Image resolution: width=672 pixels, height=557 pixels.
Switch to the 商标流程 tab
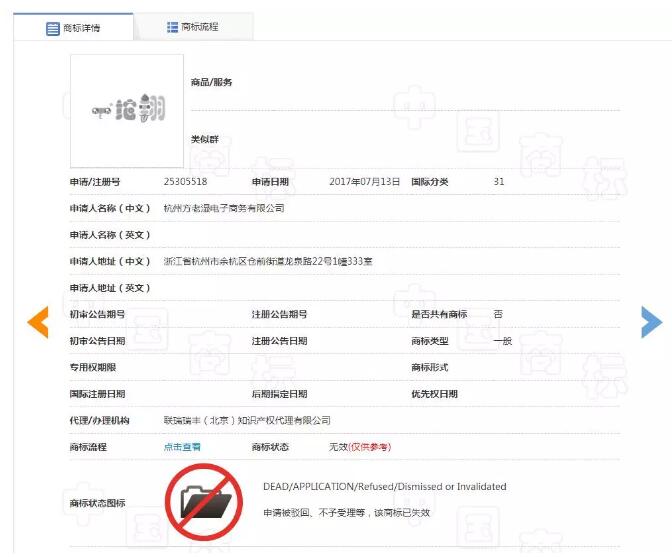point(193,27)
